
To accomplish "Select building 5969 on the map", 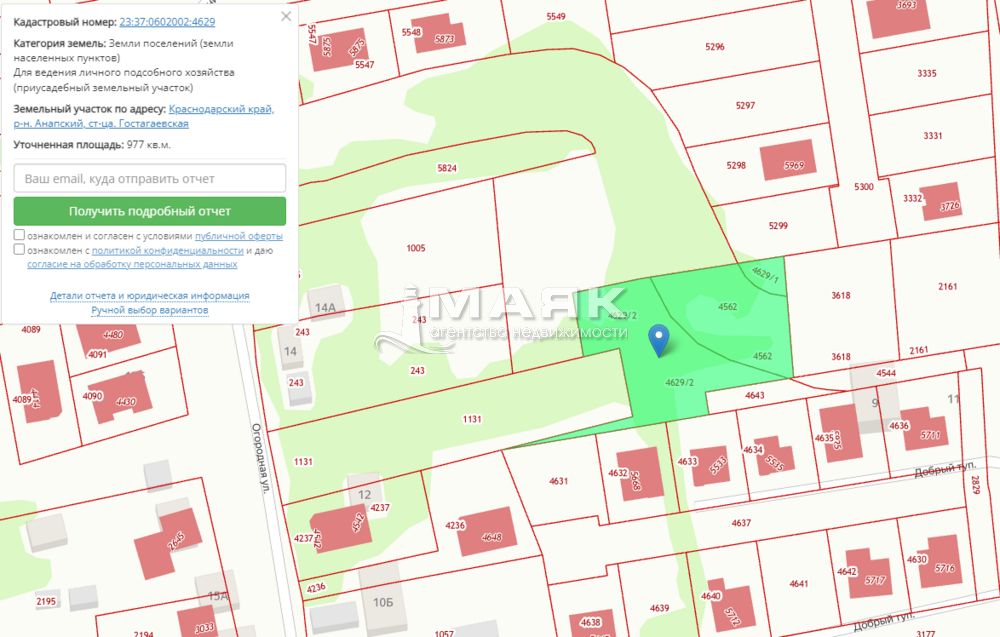I will pos(787,162).
